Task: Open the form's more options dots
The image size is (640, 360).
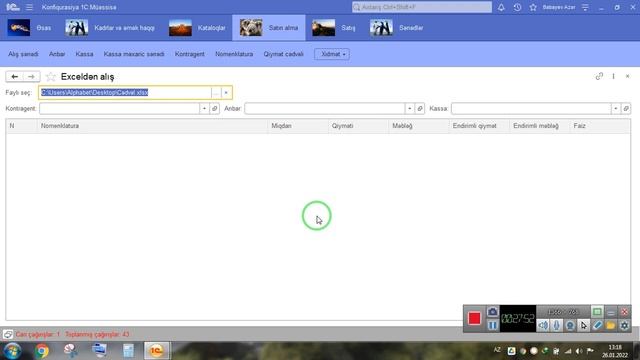Action: click(613, 76)
